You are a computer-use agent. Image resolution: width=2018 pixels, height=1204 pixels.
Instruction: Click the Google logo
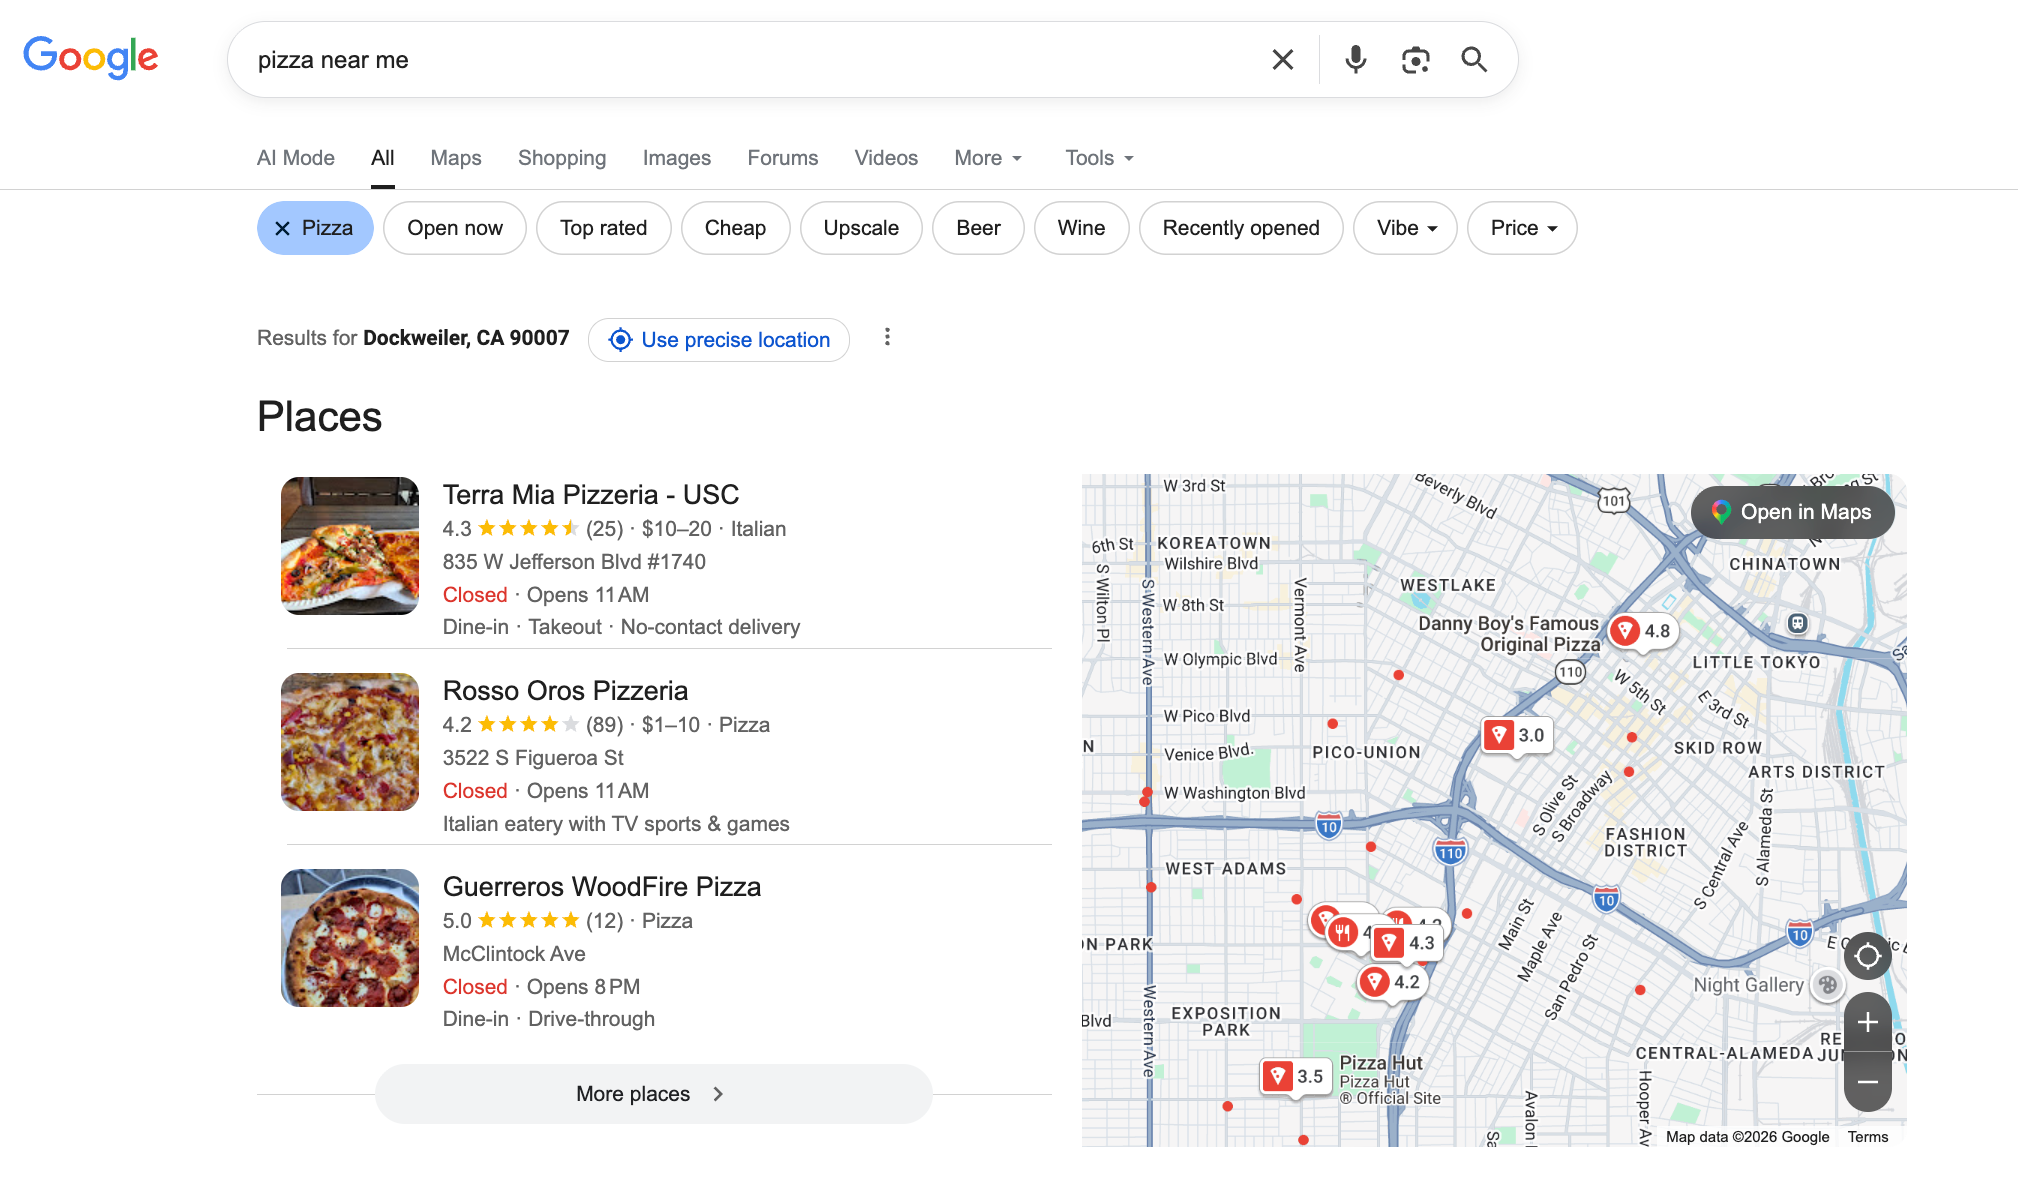point(91,57)
